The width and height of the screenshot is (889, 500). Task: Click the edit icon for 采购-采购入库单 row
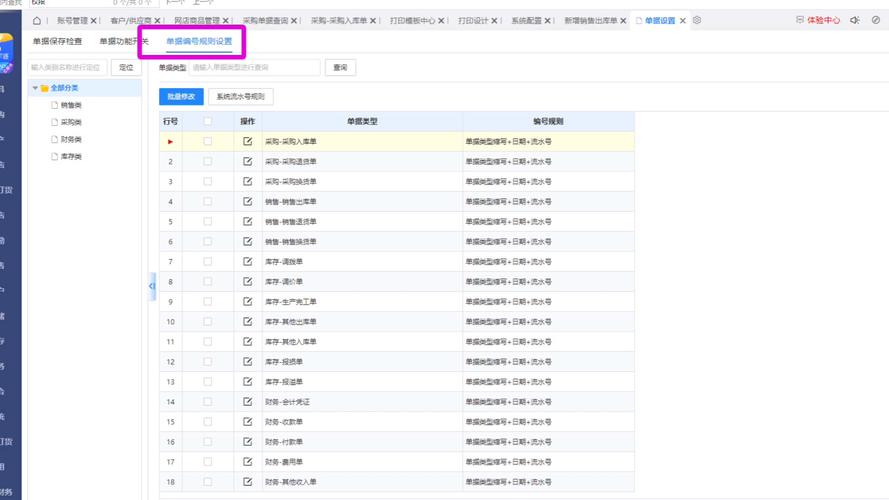click(x=248, y=141)
